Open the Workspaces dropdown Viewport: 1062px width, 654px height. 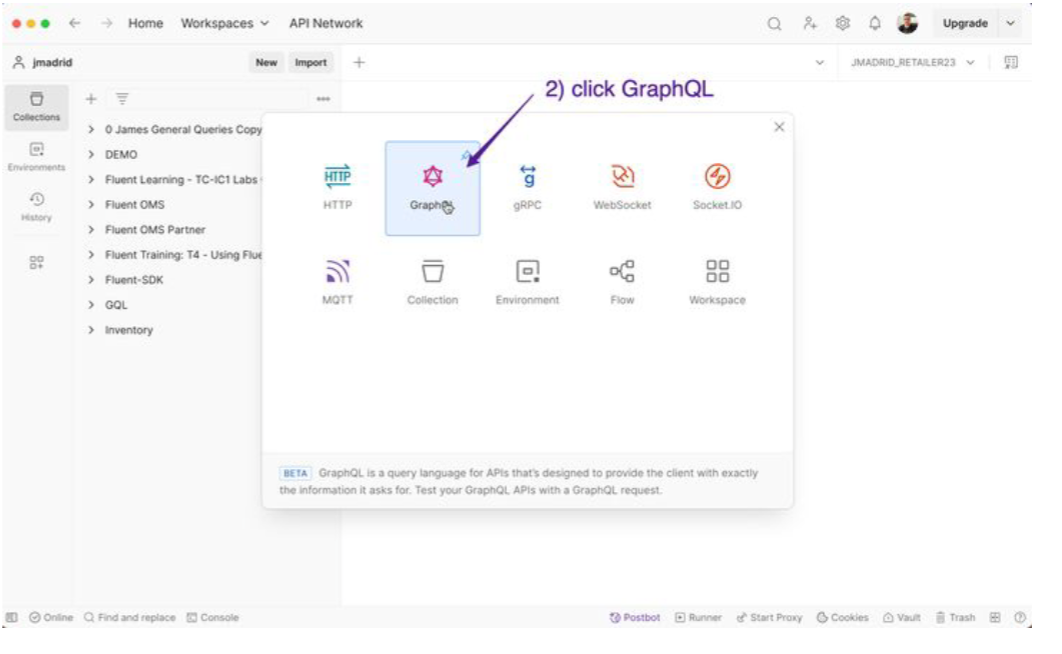pos(218,23)
